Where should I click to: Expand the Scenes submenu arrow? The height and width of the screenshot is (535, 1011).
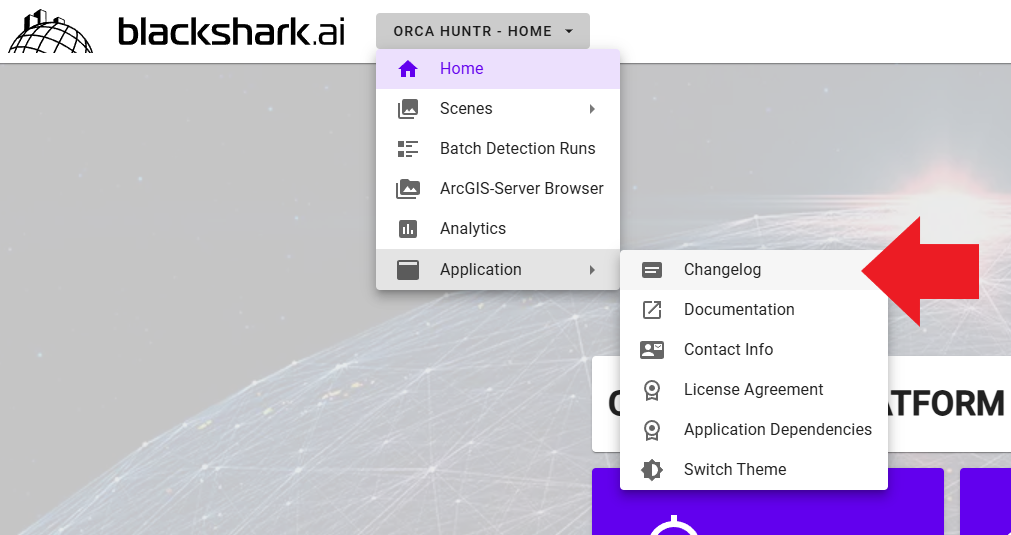592,109
